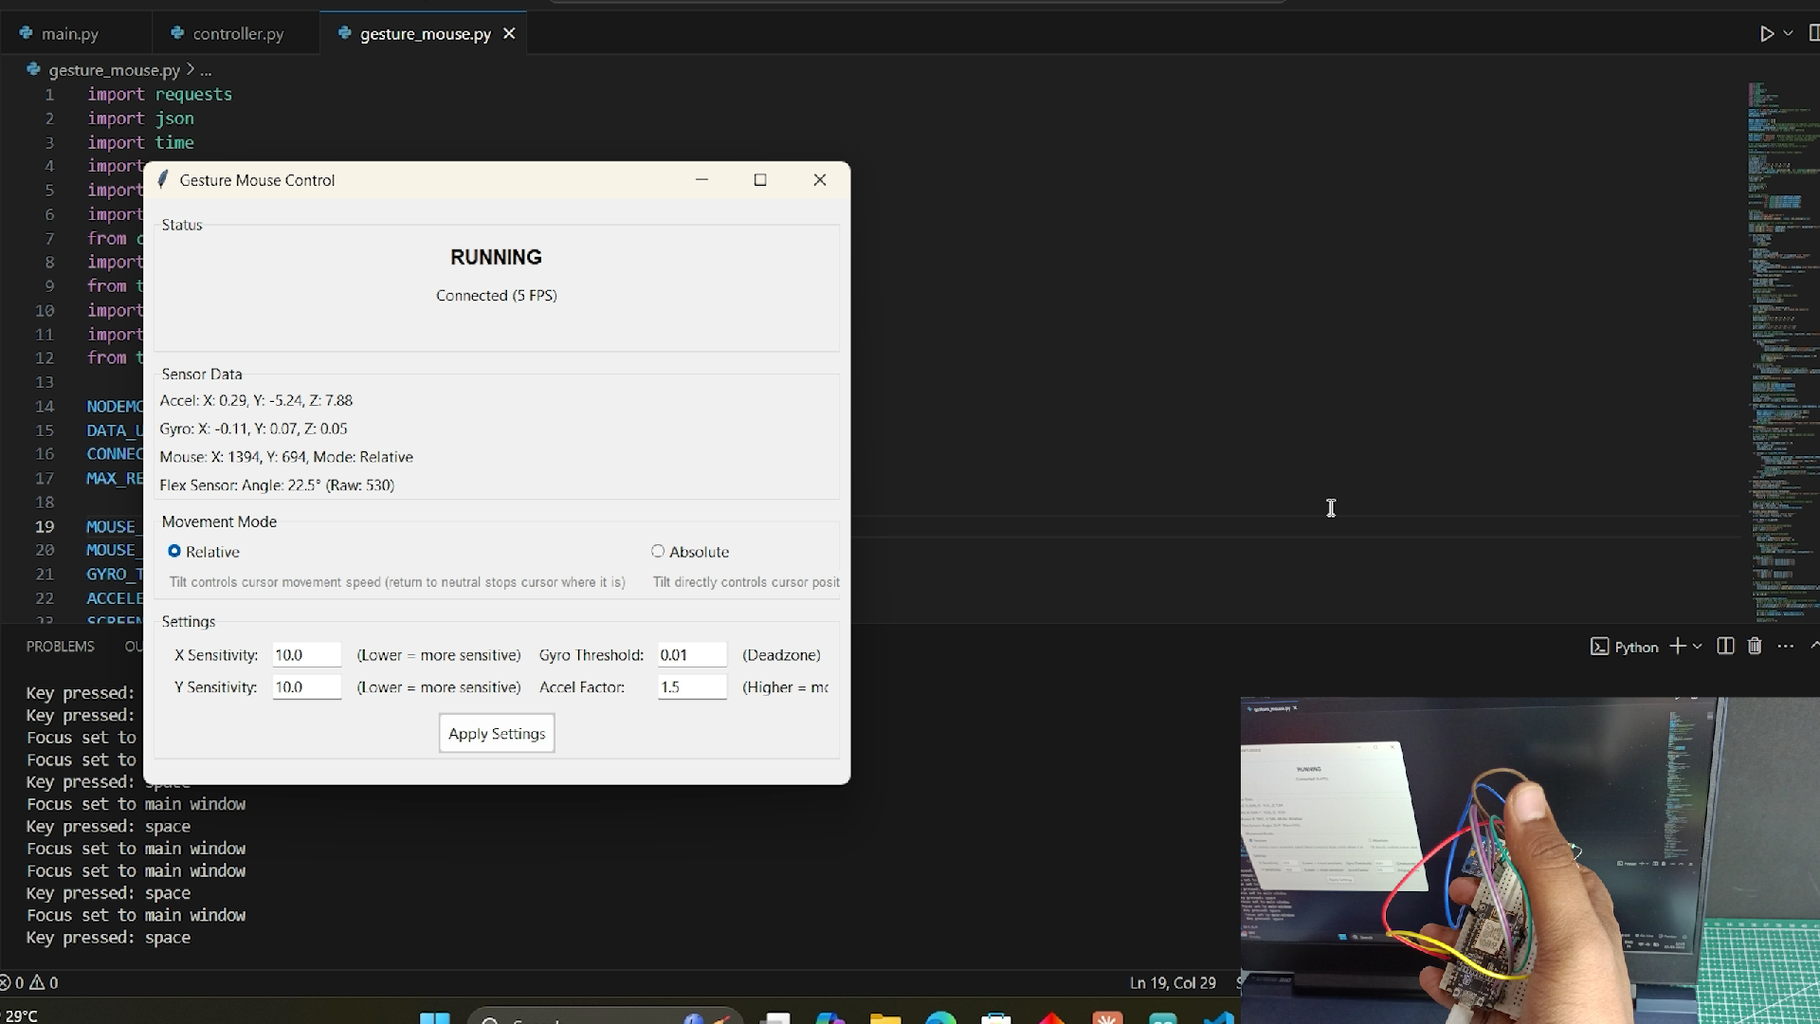Focus the X Sensitivity field
Screen dimensions: 1820x1024
click(306, 655)
